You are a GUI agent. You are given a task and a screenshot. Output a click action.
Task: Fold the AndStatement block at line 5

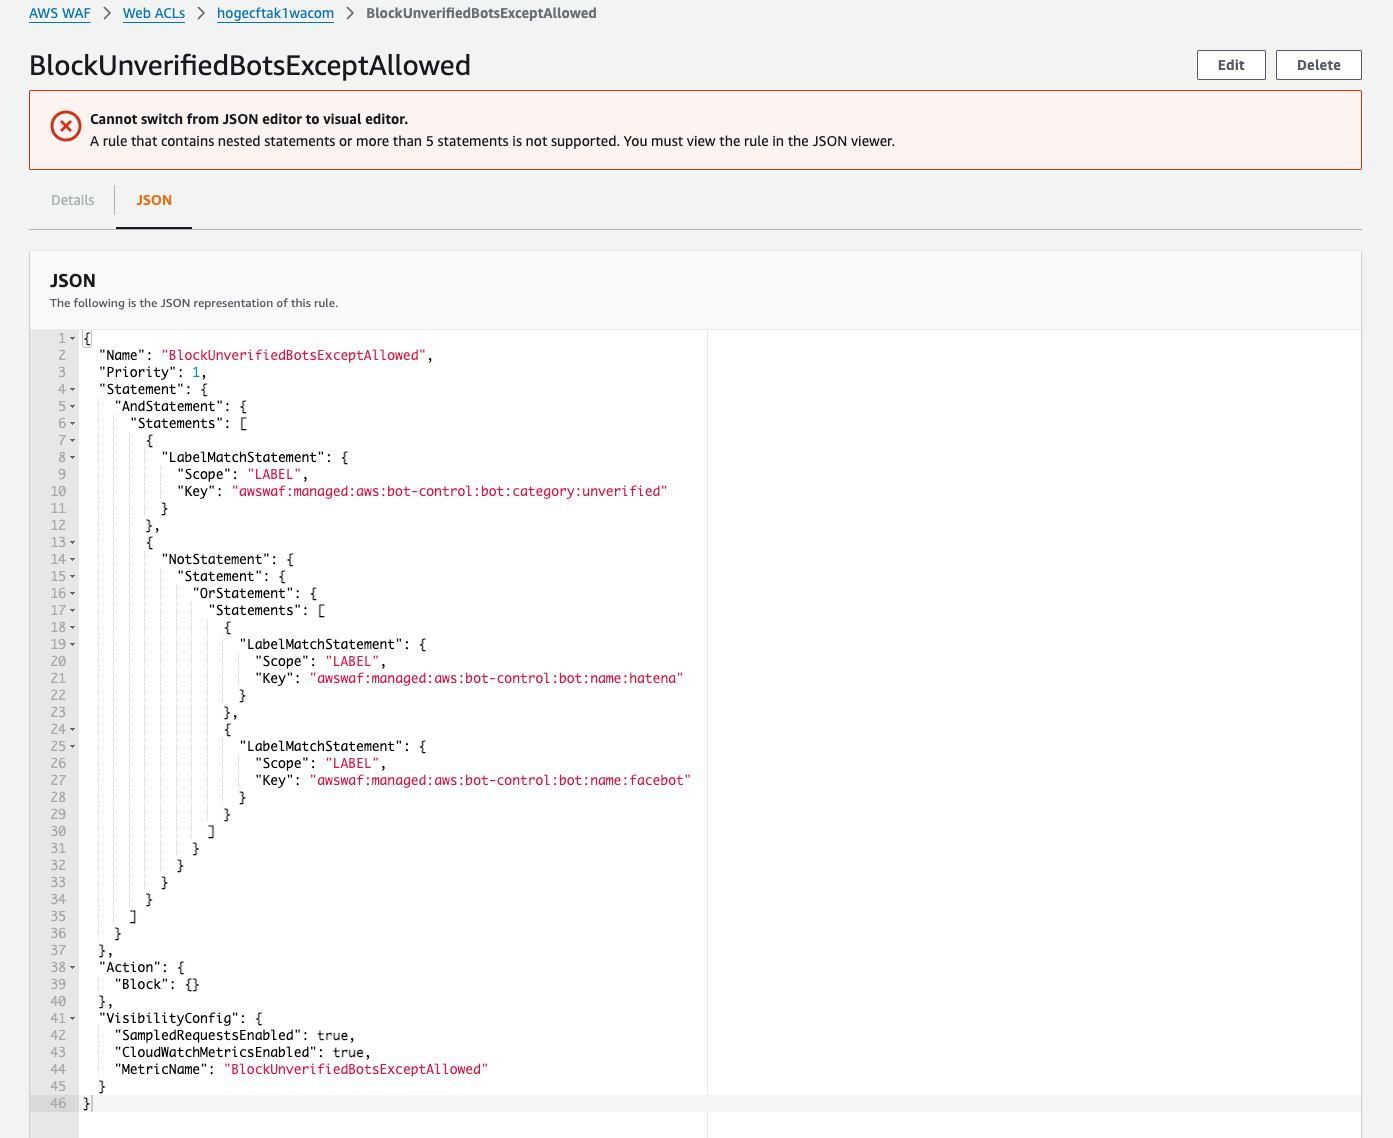(73, 407)
